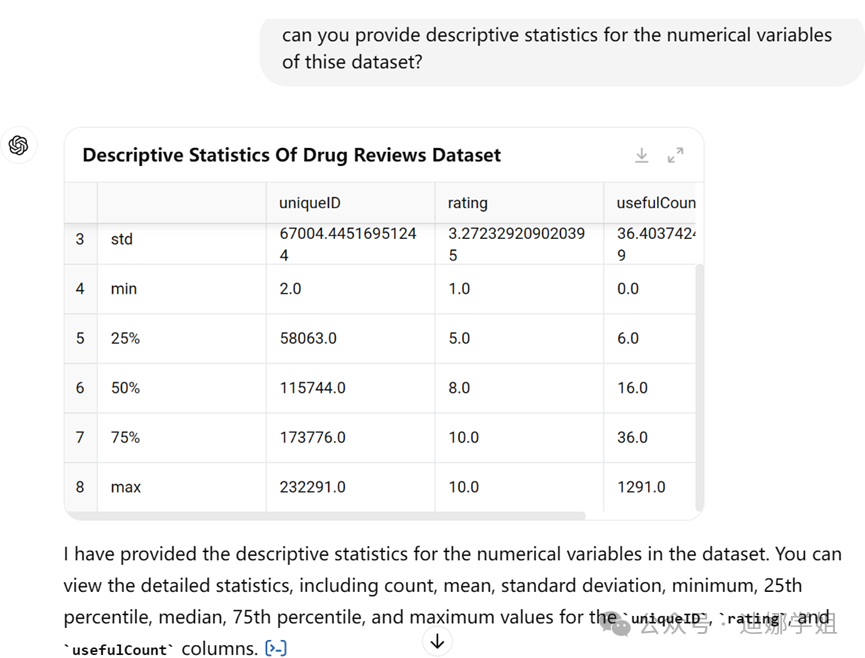Click the 'std' row label

[x=122, y=239]
